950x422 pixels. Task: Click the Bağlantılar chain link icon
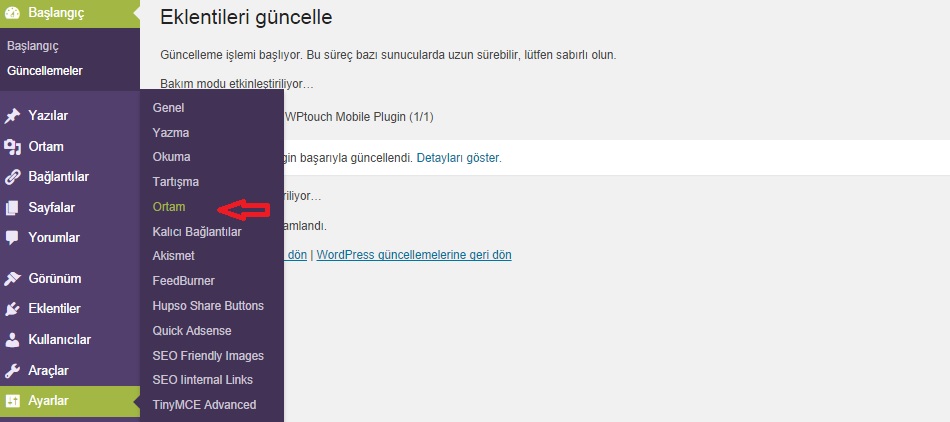click(x=12, y=178)
